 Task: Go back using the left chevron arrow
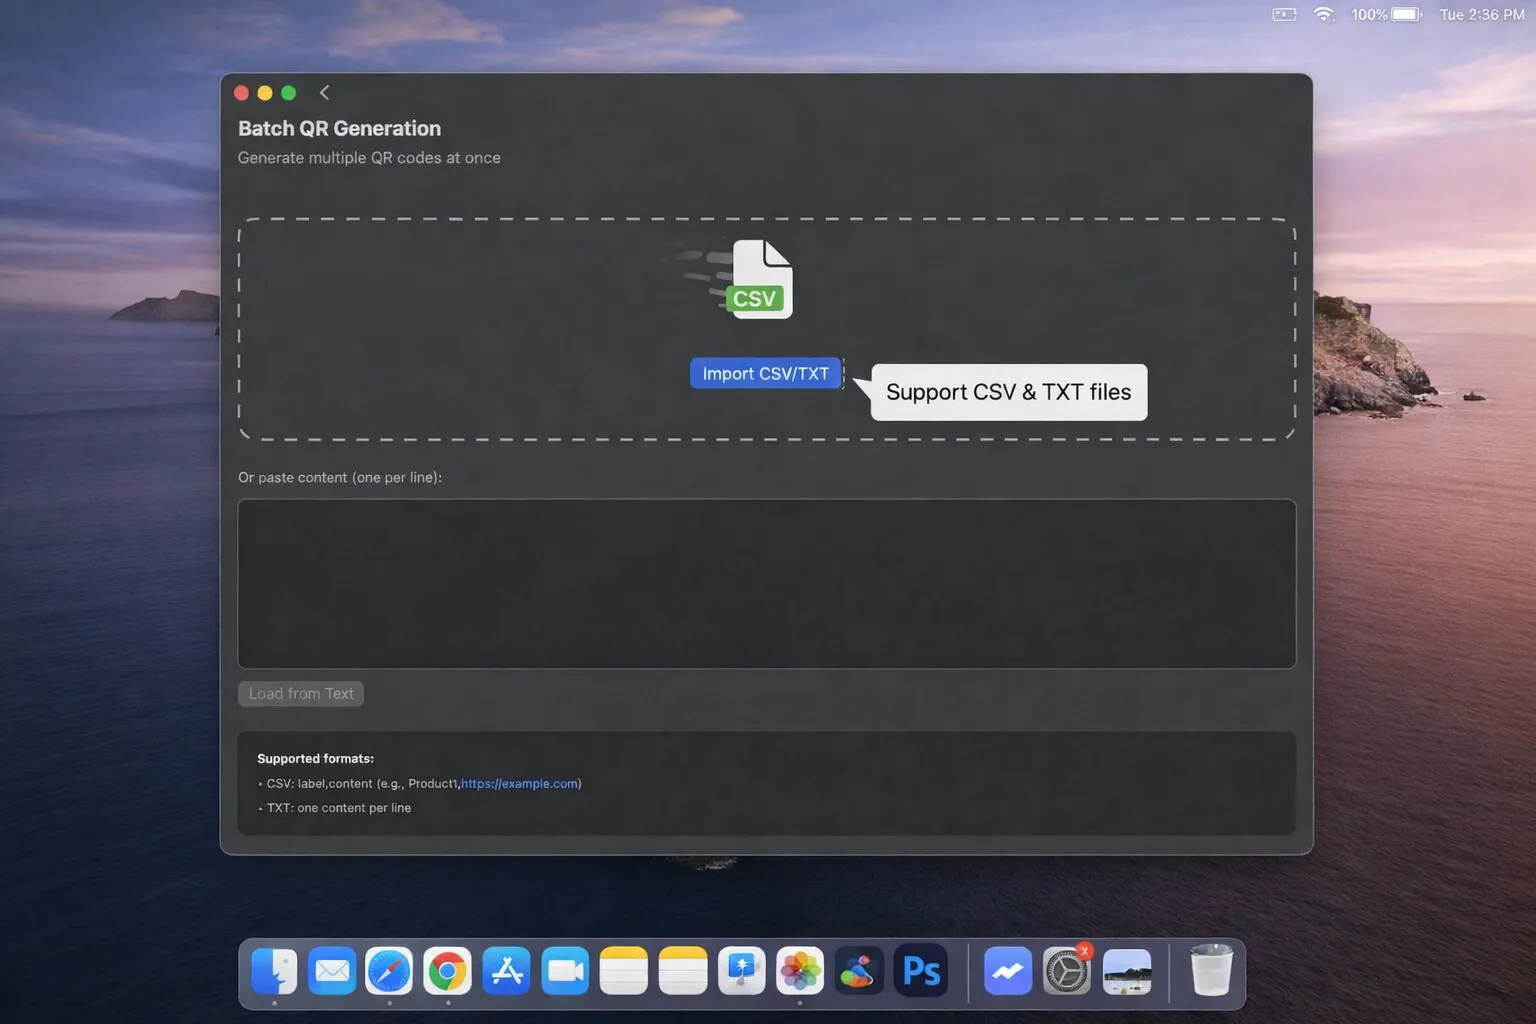(x=324, y=93)
